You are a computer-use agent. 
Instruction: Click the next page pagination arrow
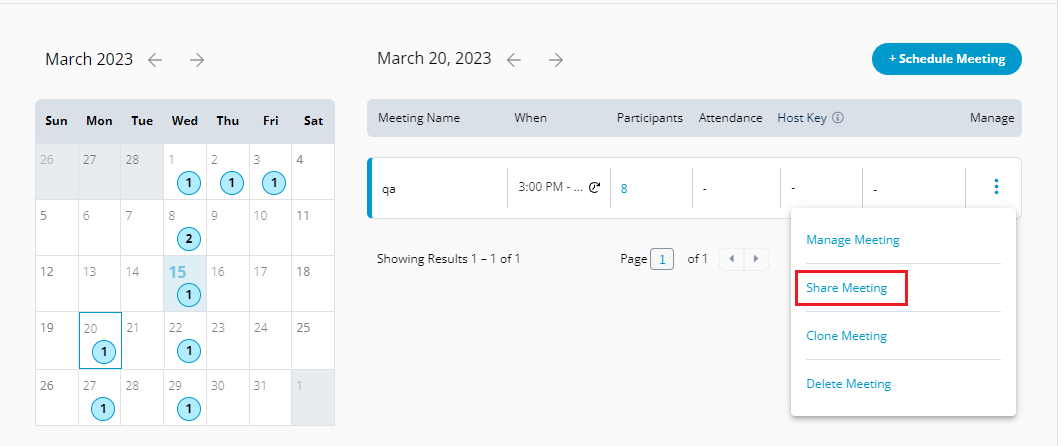click(x=756, y=259)
